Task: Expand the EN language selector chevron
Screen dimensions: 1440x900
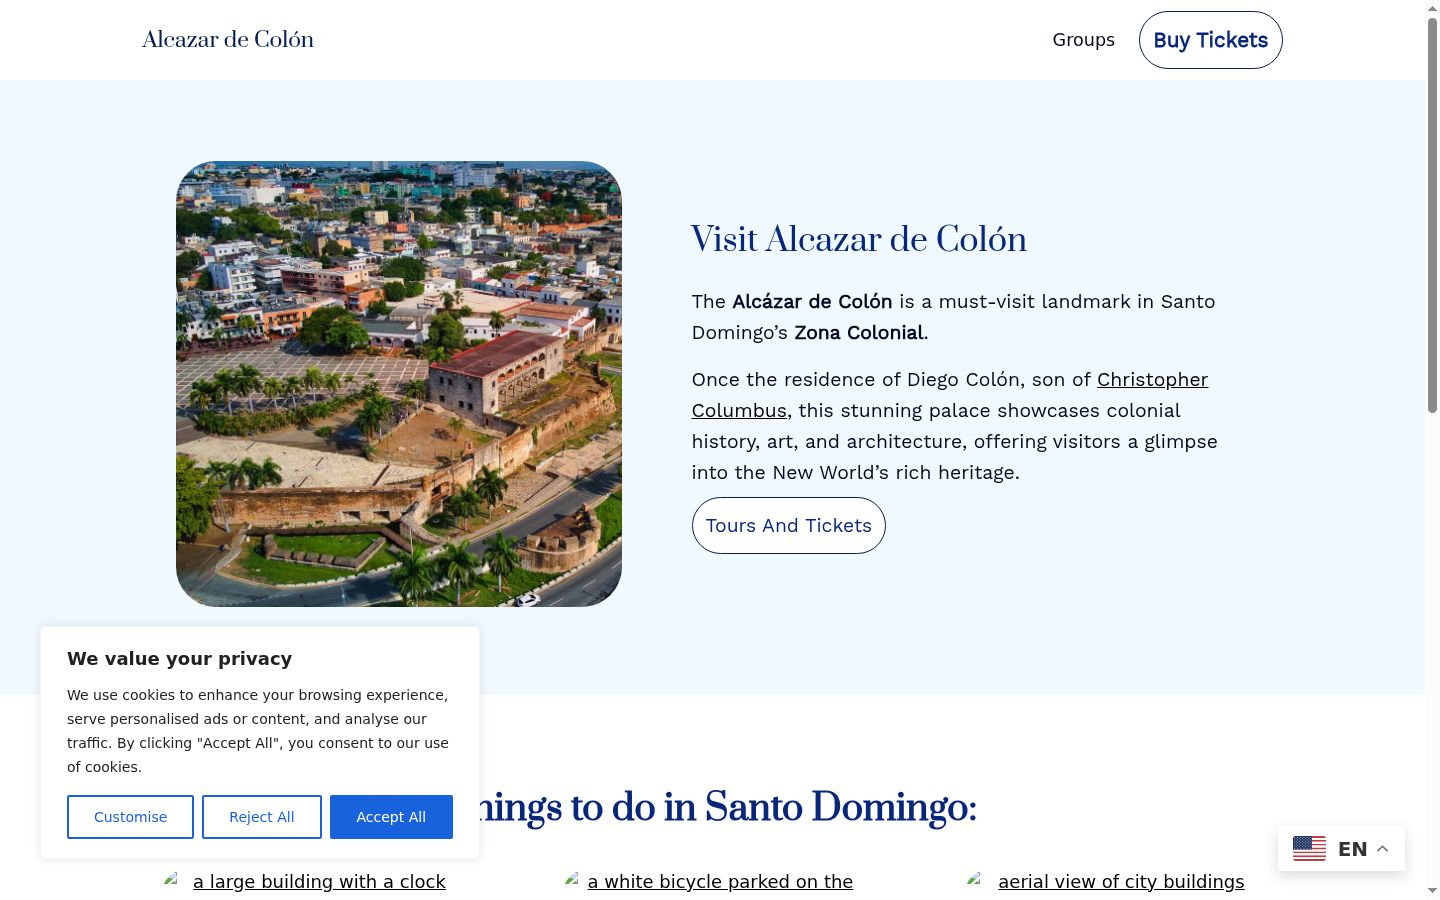Action: [x=1383, y=849]
